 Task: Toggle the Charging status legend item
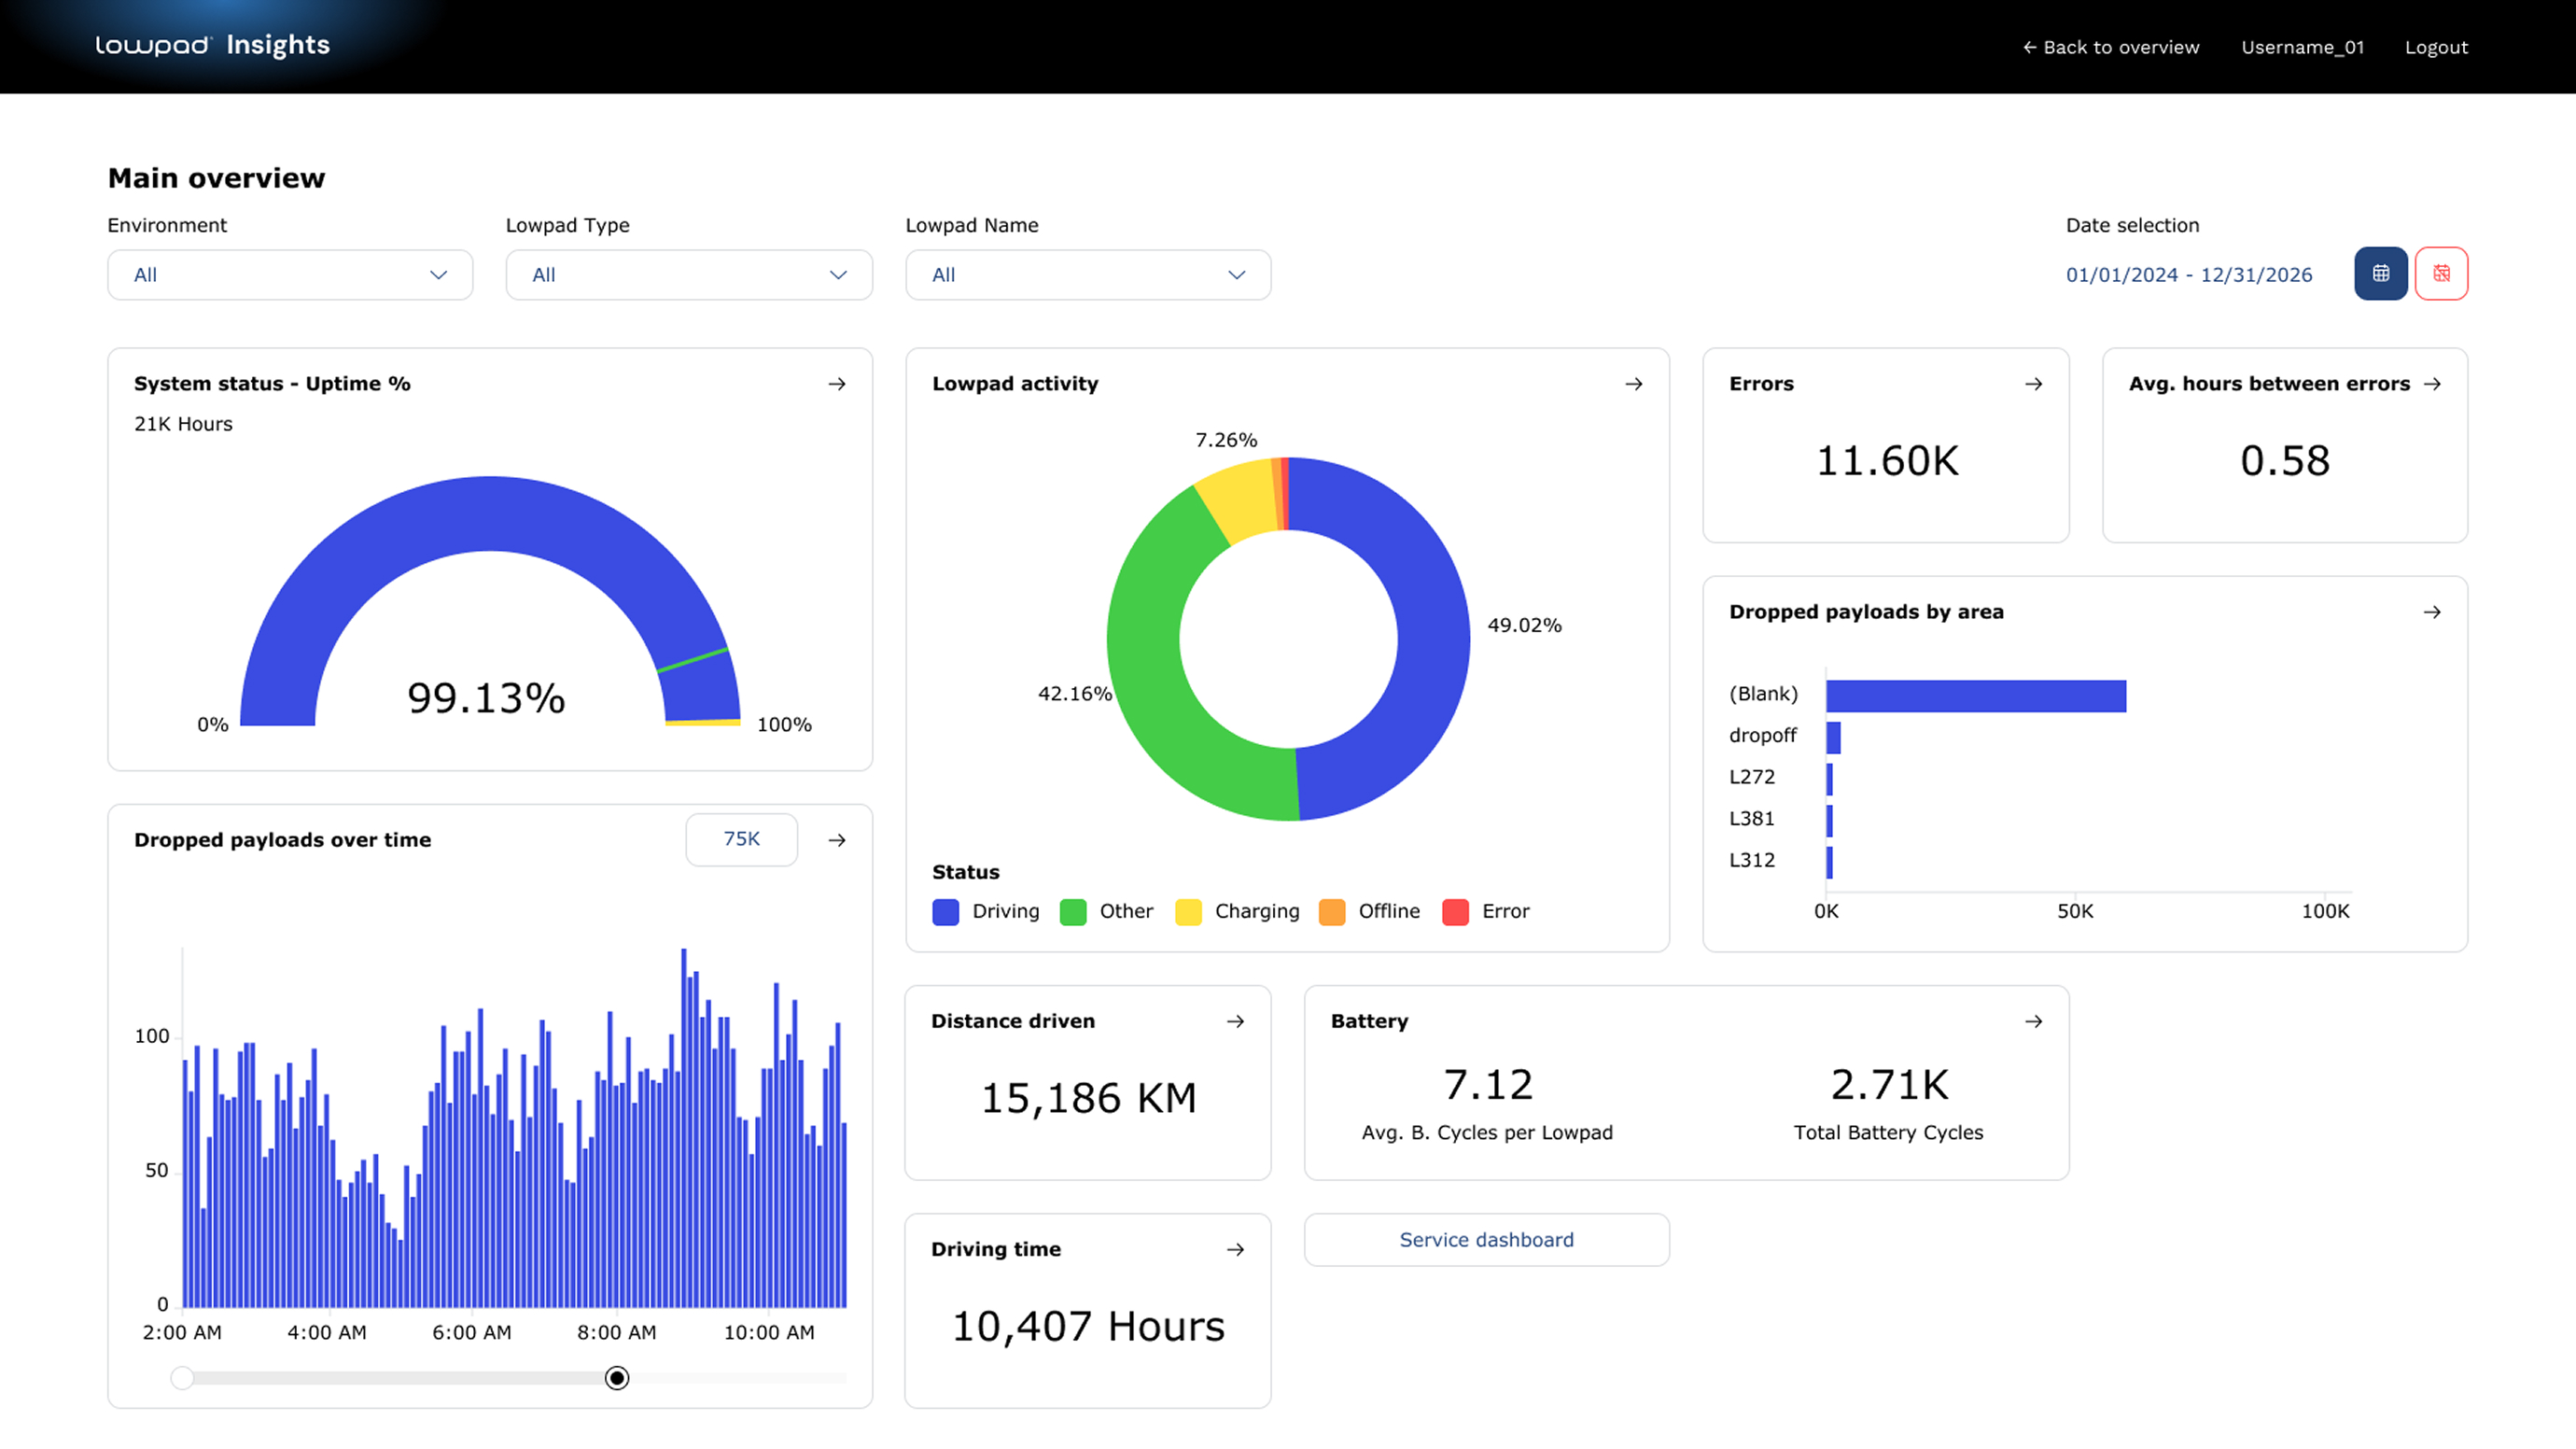[x=1238, y=911]
